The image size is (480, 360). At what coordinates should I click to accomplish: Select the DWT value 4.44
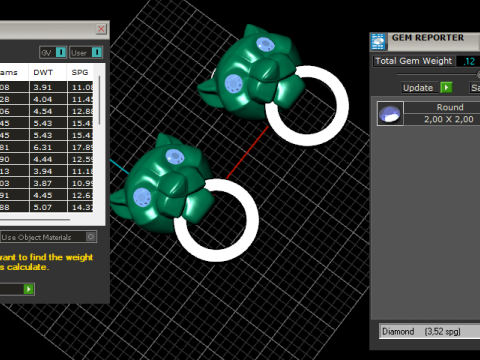click(43, 159)
